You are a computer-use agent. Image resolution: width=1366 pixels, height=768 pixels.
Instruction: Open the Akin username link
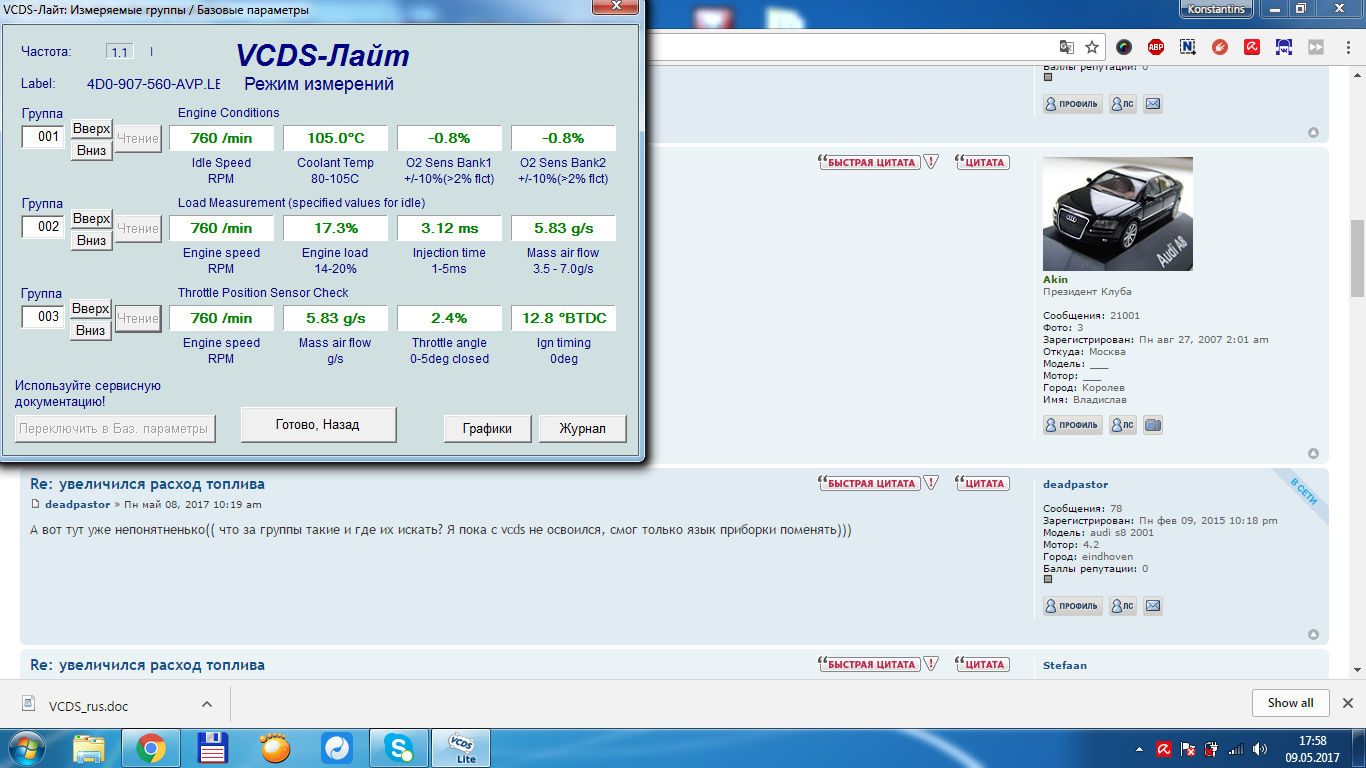(x=1055, y=280)
